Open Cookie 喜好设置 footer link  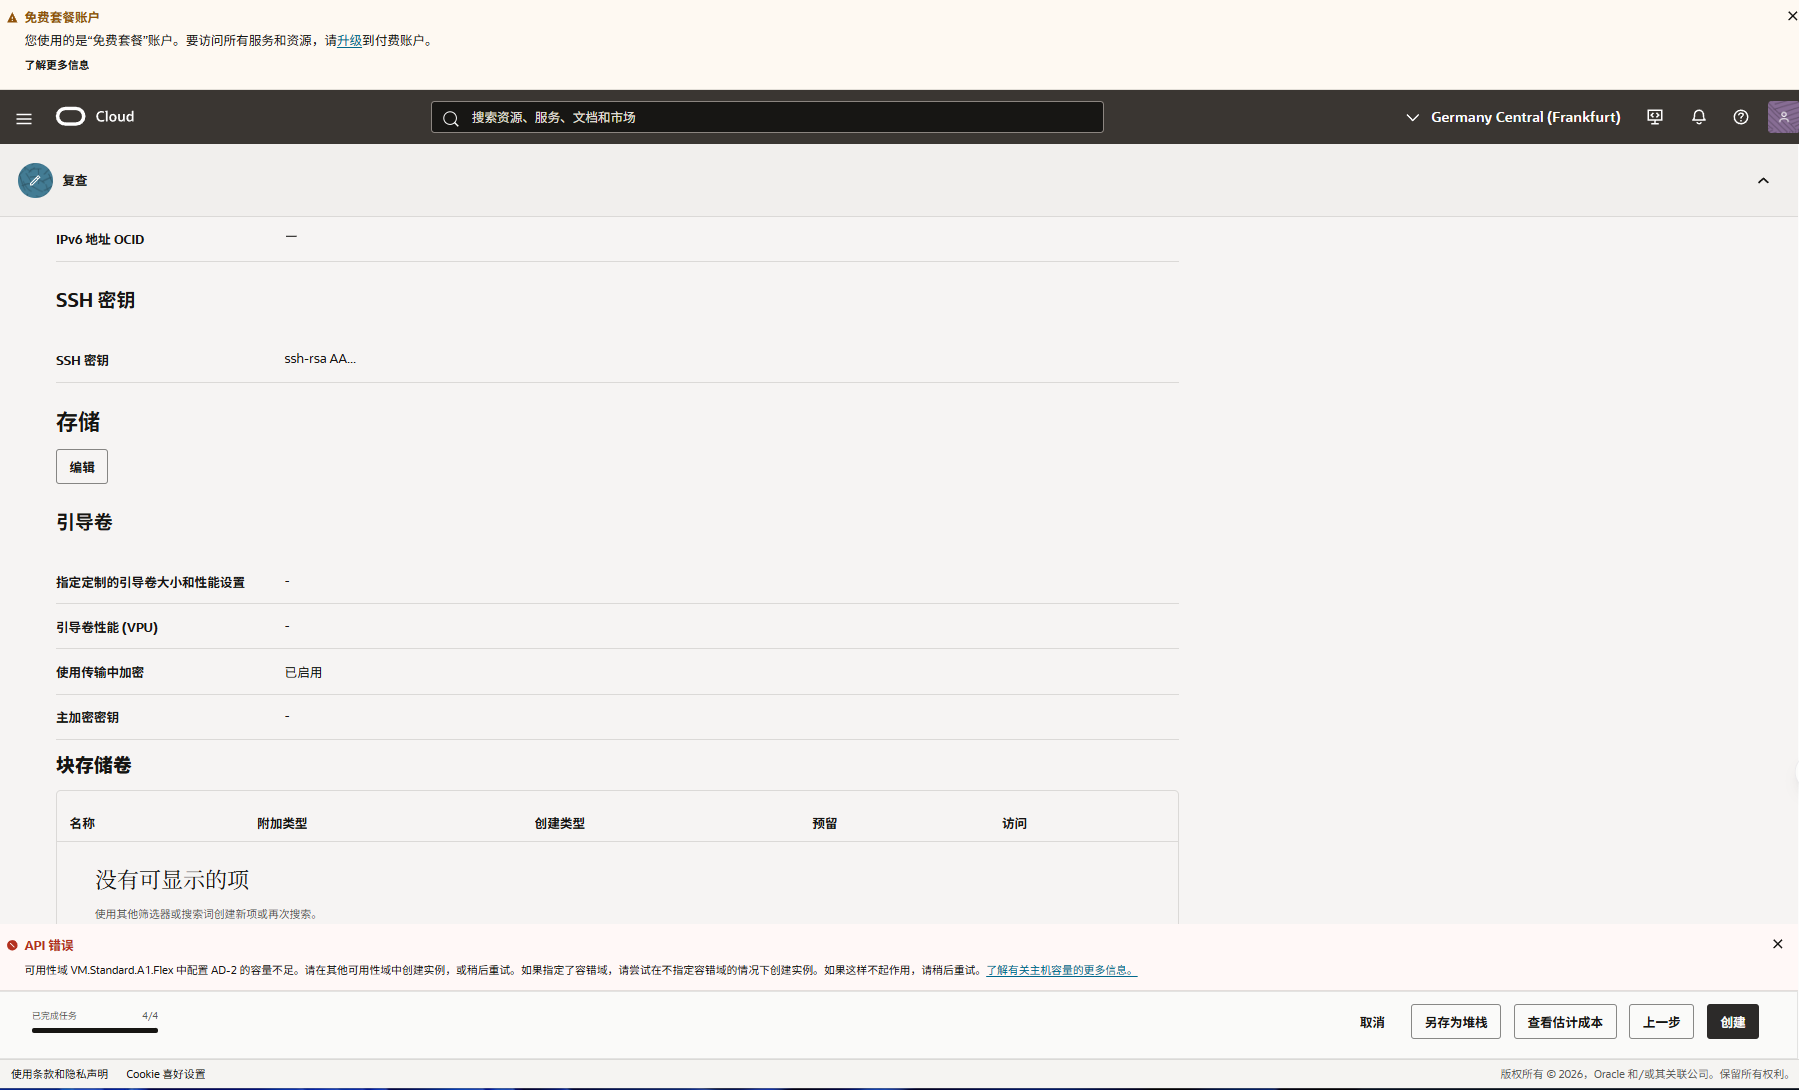[x=166, y=1074]
